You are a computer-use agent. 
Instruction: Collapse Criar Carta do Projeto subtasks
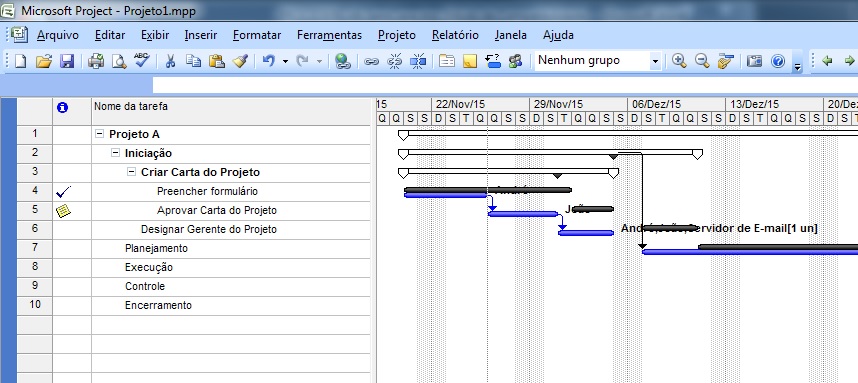131,172
